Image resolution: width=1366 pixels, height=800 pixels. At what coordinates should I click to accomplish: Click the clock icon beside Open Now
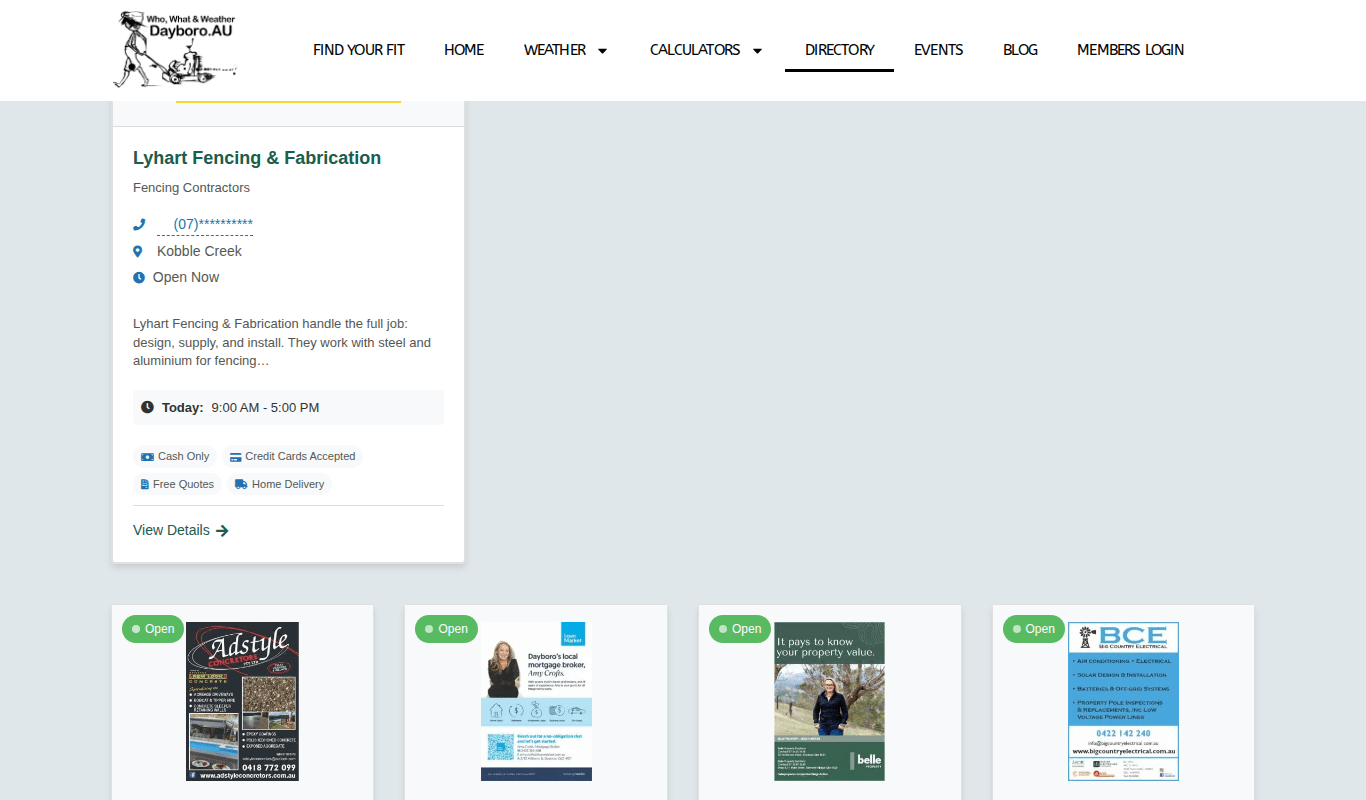pyautogui.click(x=139, y=278)
